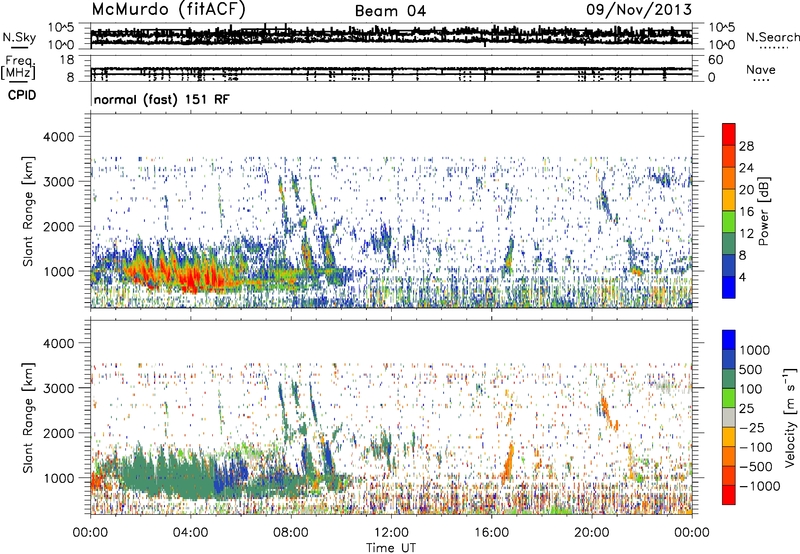The height and width of the screenshot is (554, 800).
Task: Click the "CPID" label
Action: (x=22, y=95)
